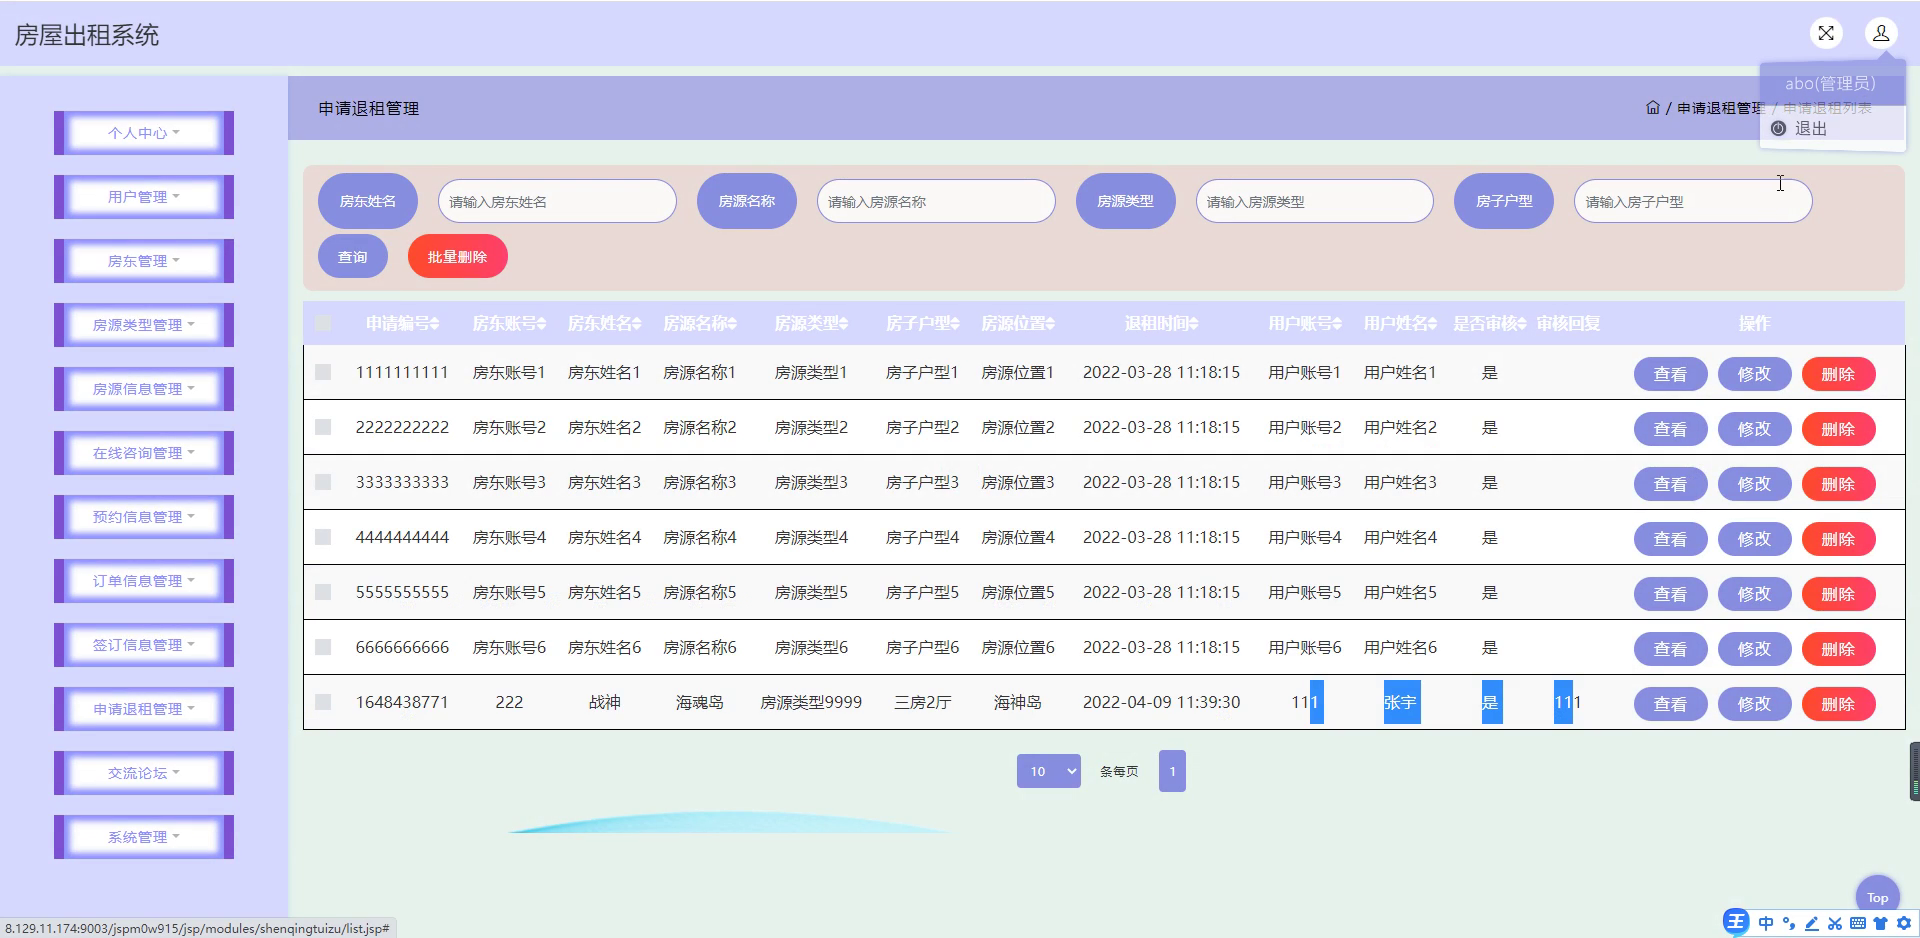
Task: Open the soft keyboard icon in IME bar
Action: 1857,923
